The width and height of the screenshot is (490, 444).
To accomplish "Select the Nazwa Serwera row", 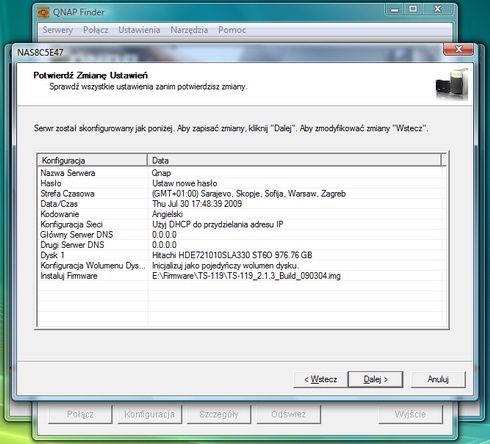I will pyautogui.click(x=242, y=173).
